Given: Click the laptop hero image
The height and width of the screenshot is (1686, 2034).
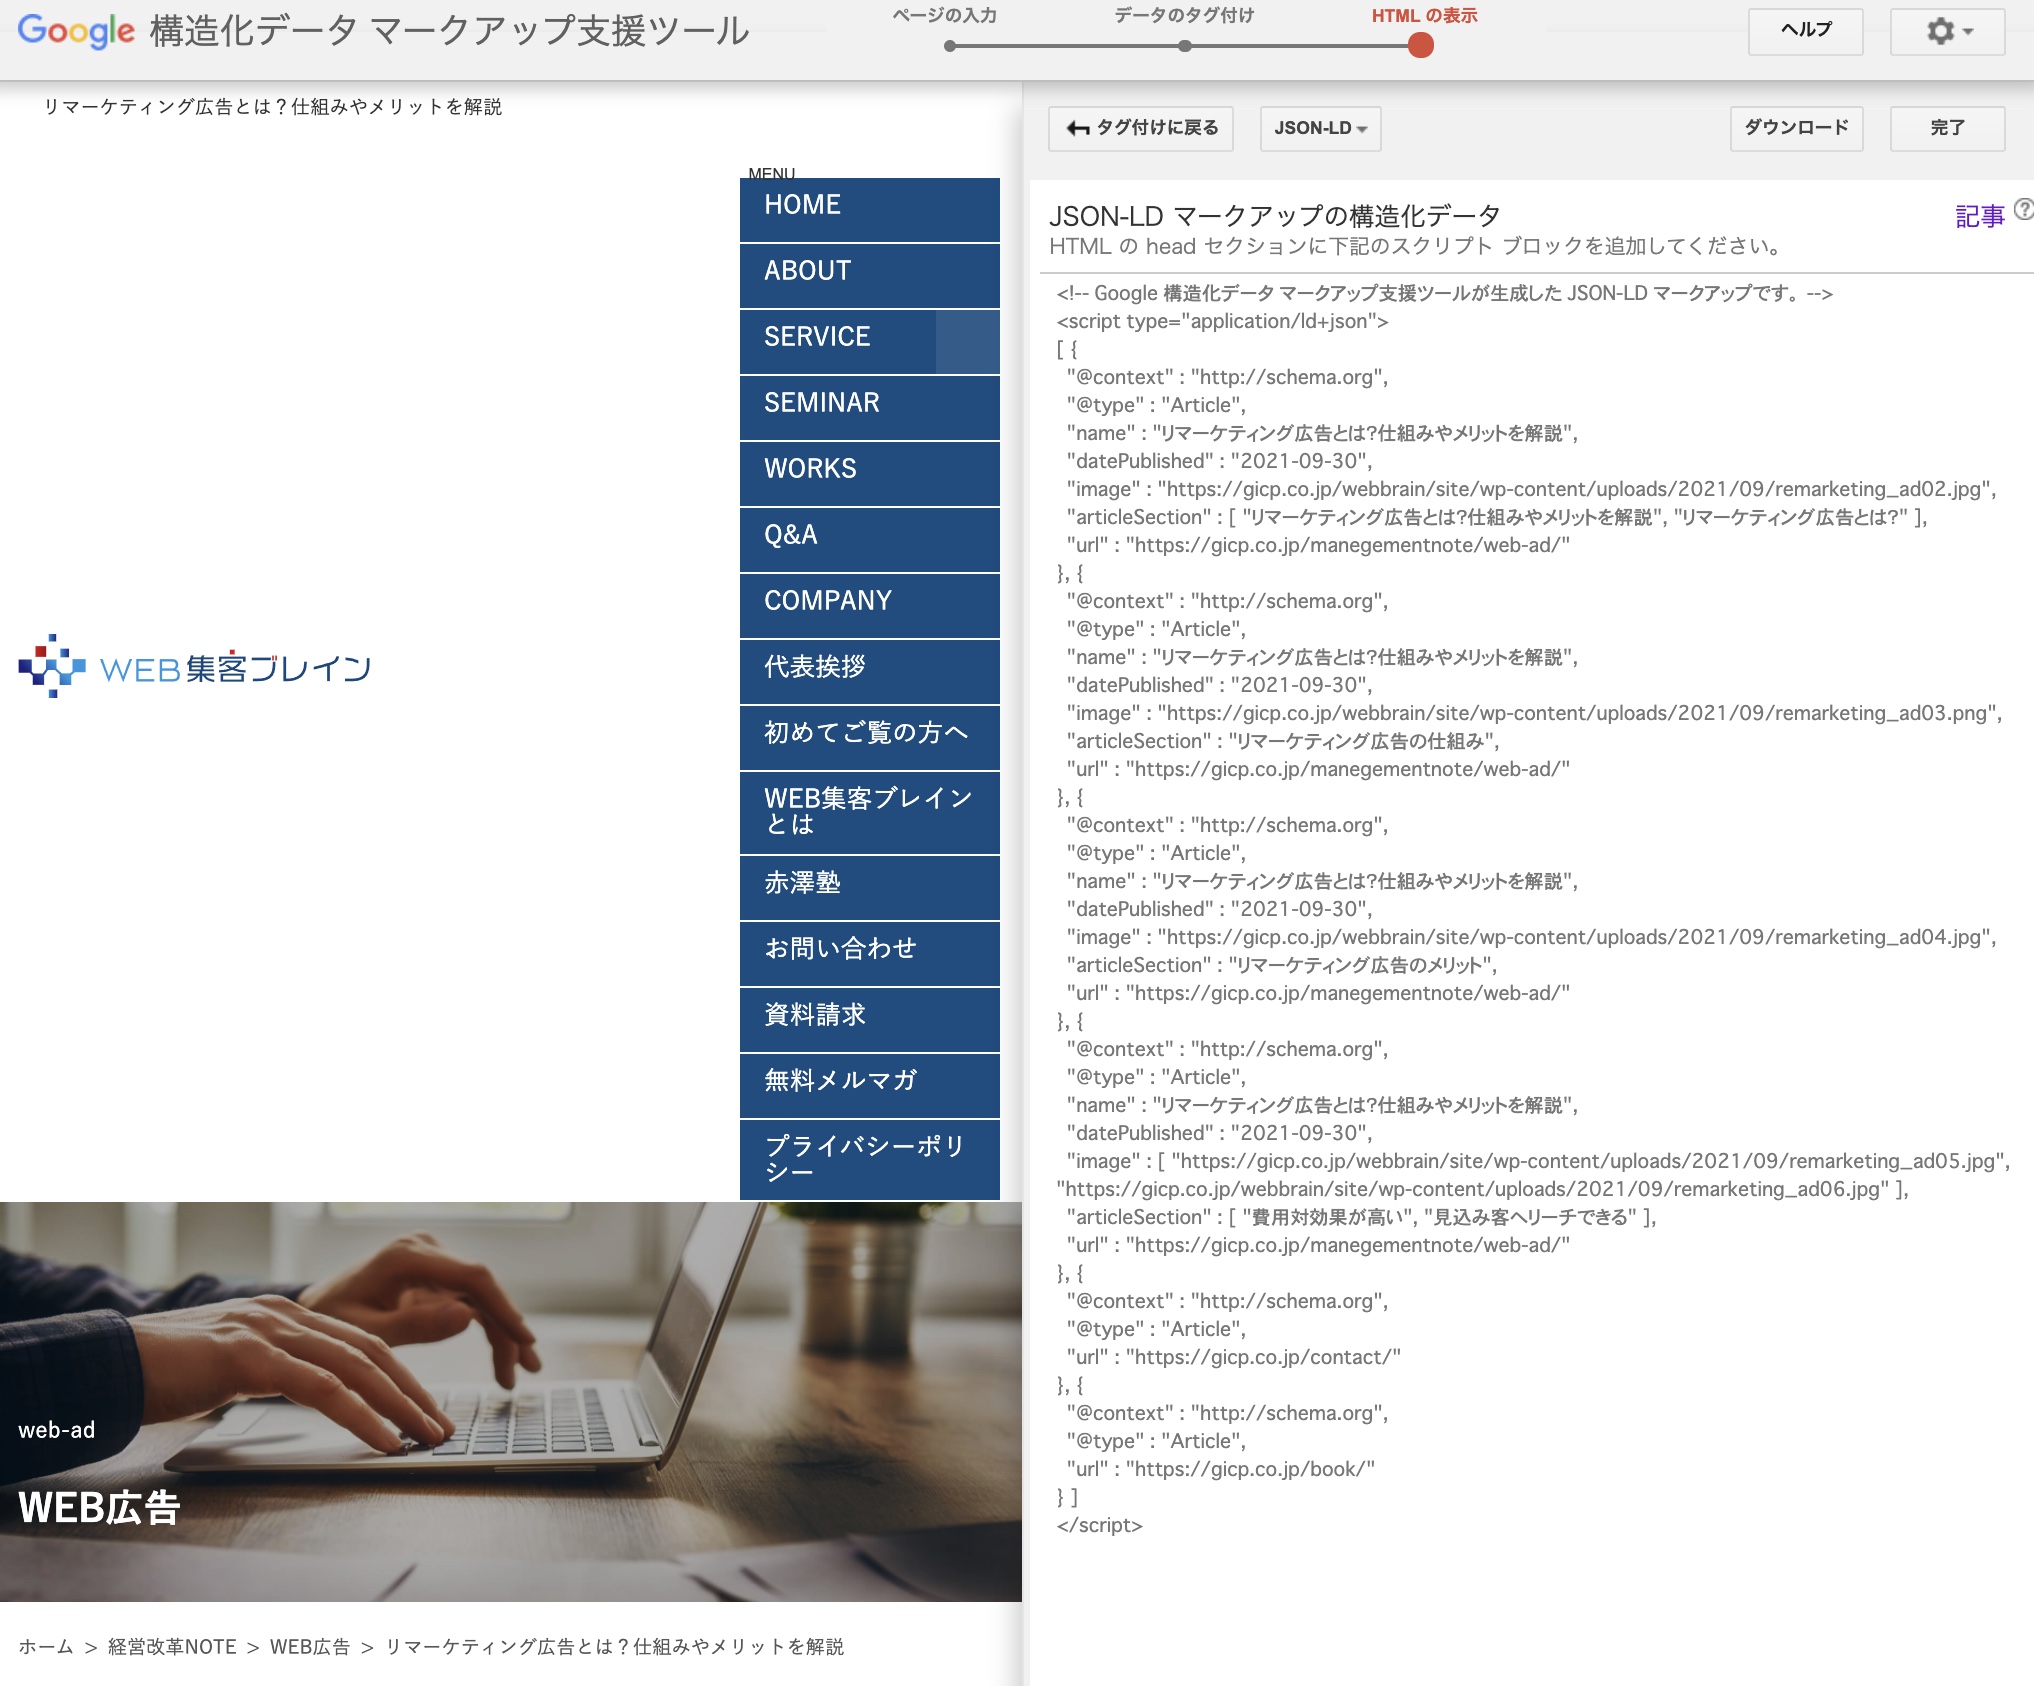Looking at the screenshot, I should pos(511,1400).
